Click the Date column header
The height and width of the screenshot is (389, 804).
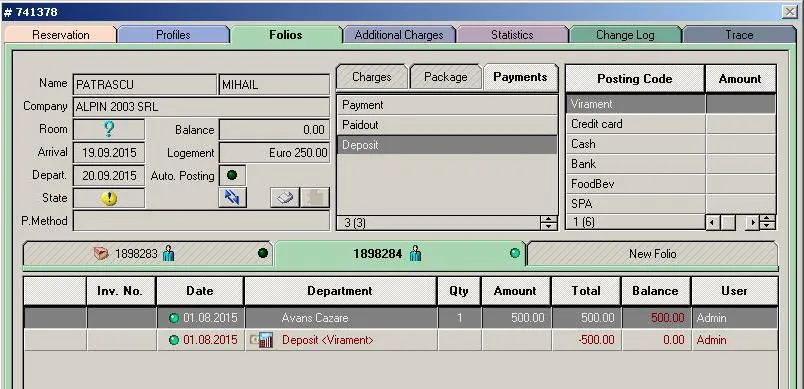(x=200, y=291)
